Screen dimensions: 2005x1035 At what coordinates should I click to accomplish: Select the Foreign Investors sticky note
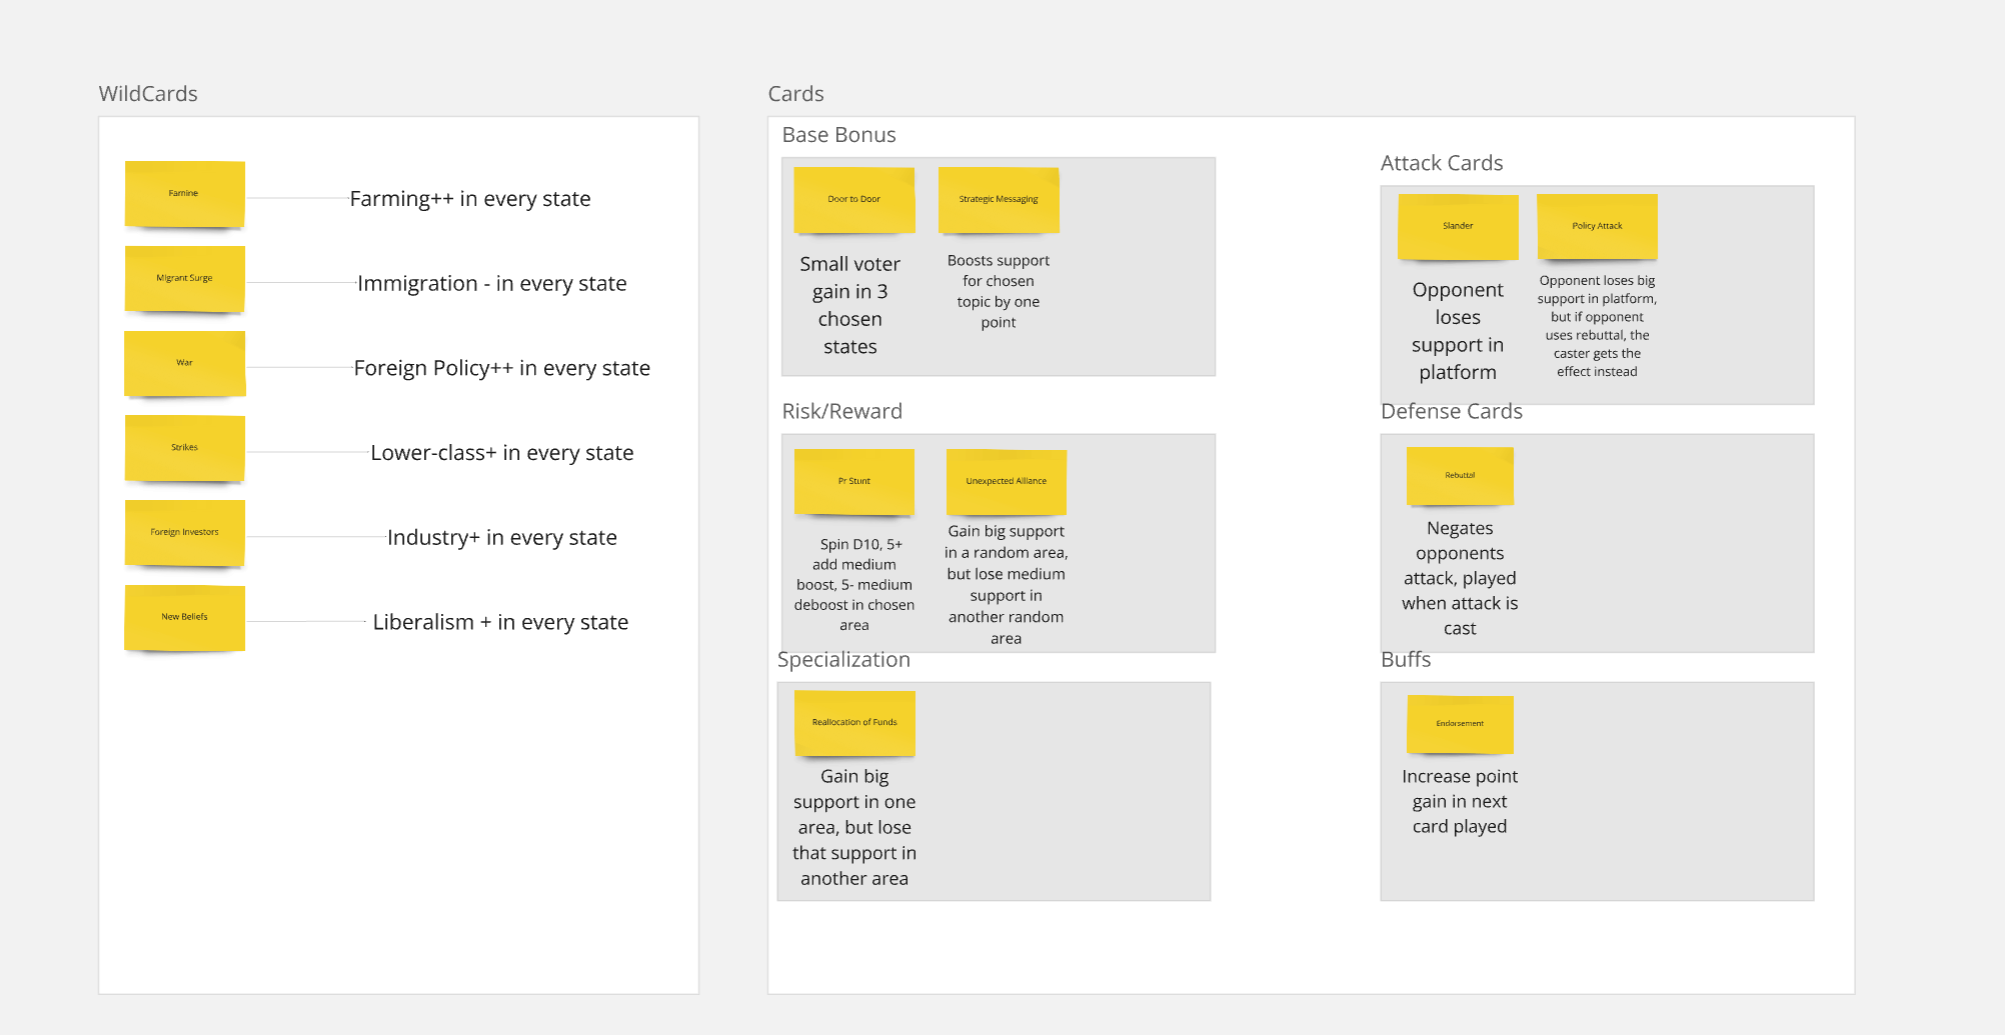[184, 532]
